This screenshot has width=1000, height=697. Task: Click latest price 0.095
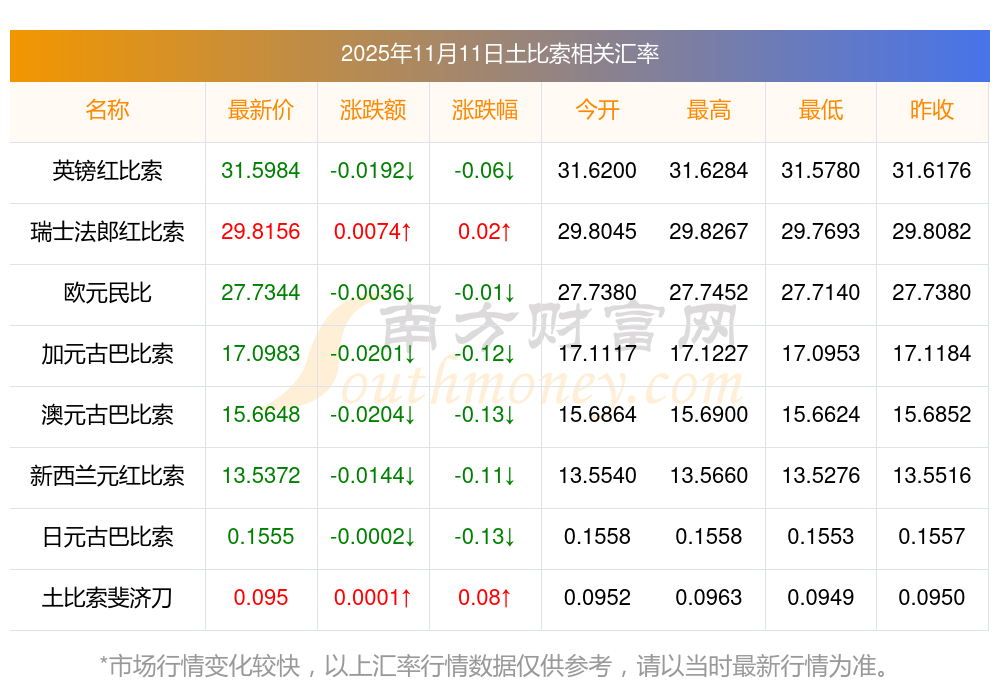click(260, 598)
